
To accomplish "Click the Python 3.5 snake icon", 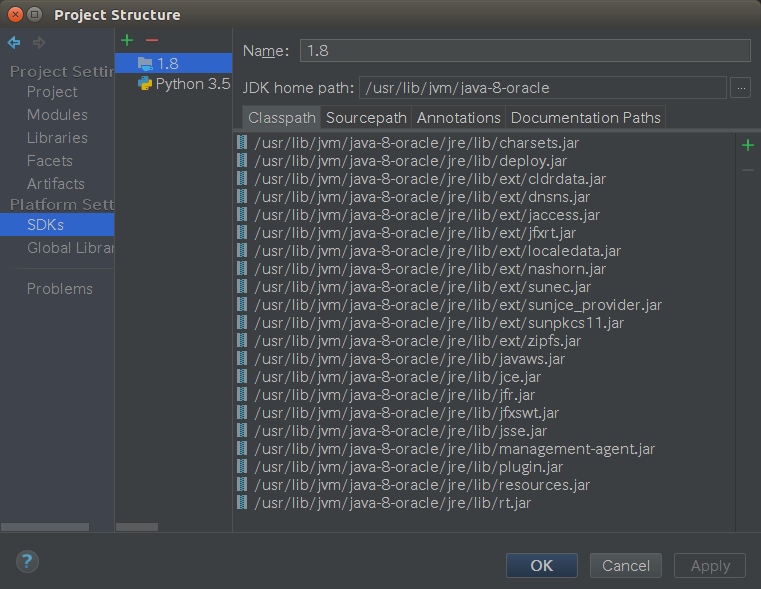I will [145, 83].
